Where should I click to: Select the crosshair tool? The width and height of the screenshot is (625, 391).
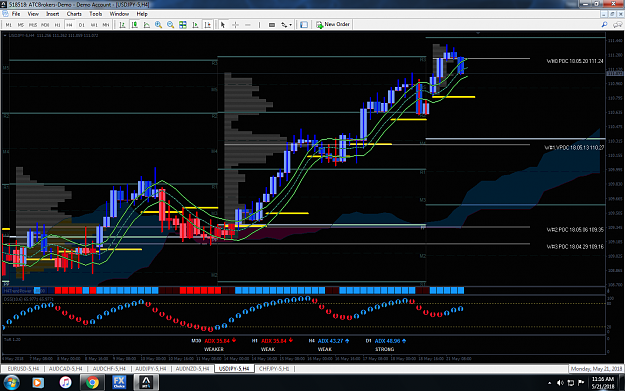[x=235, y=25]
